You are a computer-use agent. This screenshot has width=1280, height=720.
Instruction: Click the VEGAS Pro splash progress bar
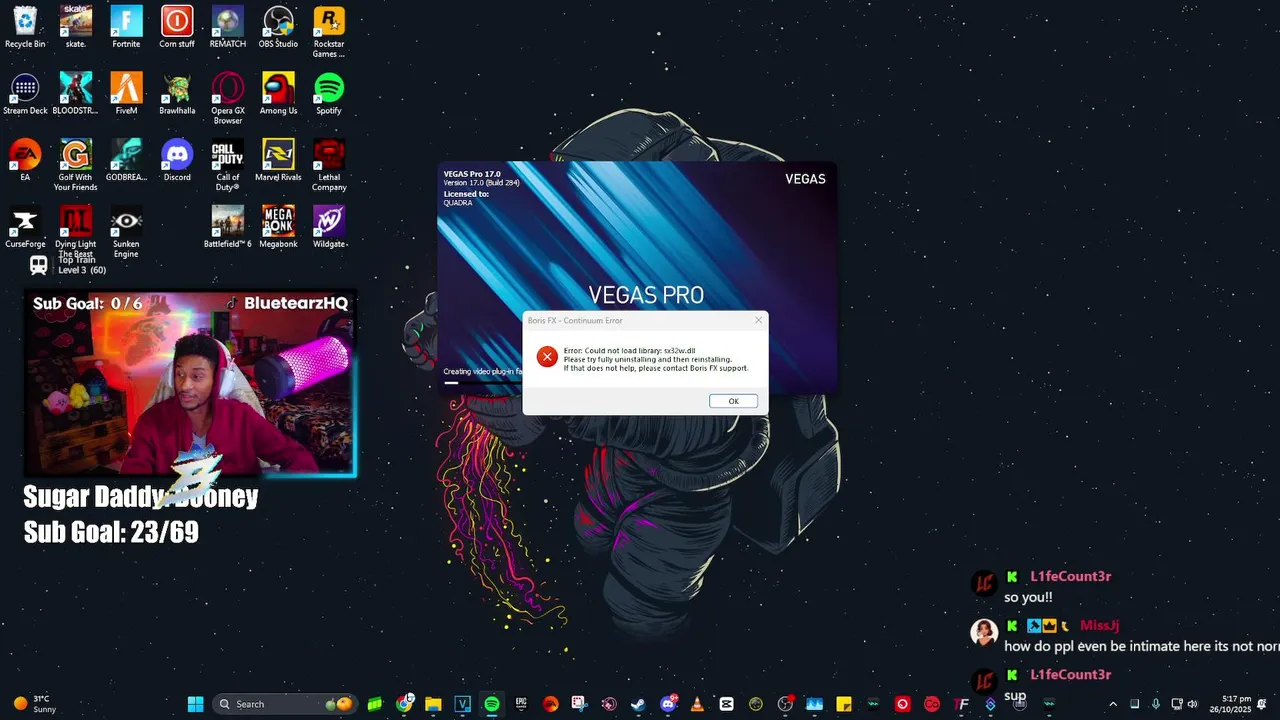[483, 382]
